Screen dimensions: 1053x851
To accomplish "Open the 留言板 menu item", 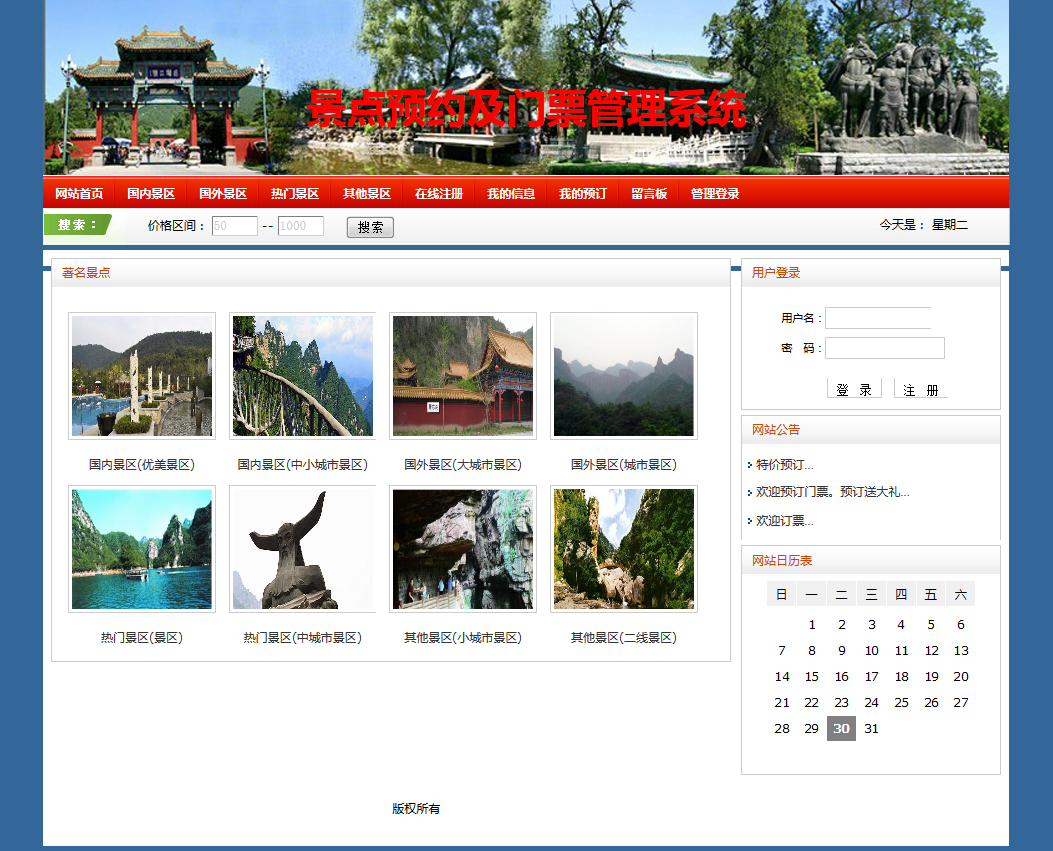I will coord(649,193).
